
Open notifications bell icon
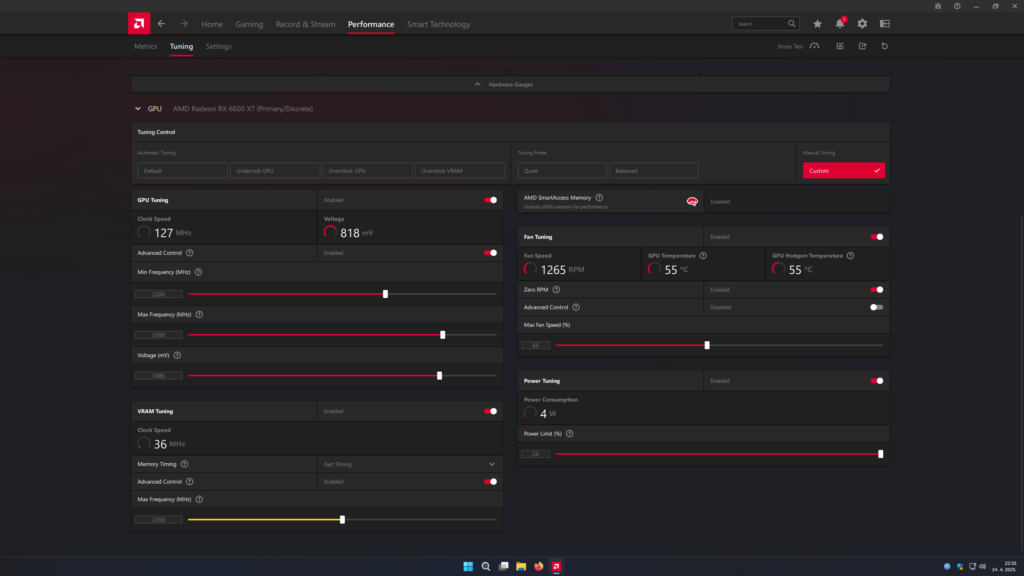click(x=840, y=24)
